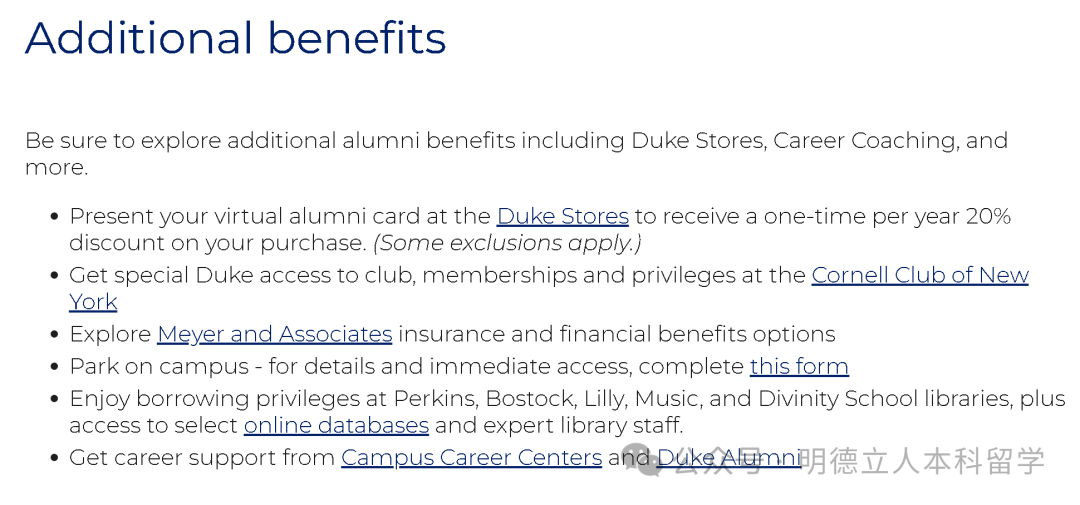Click the Chinese watermark text
This screenshot has height=505, width=1080.
920,460
